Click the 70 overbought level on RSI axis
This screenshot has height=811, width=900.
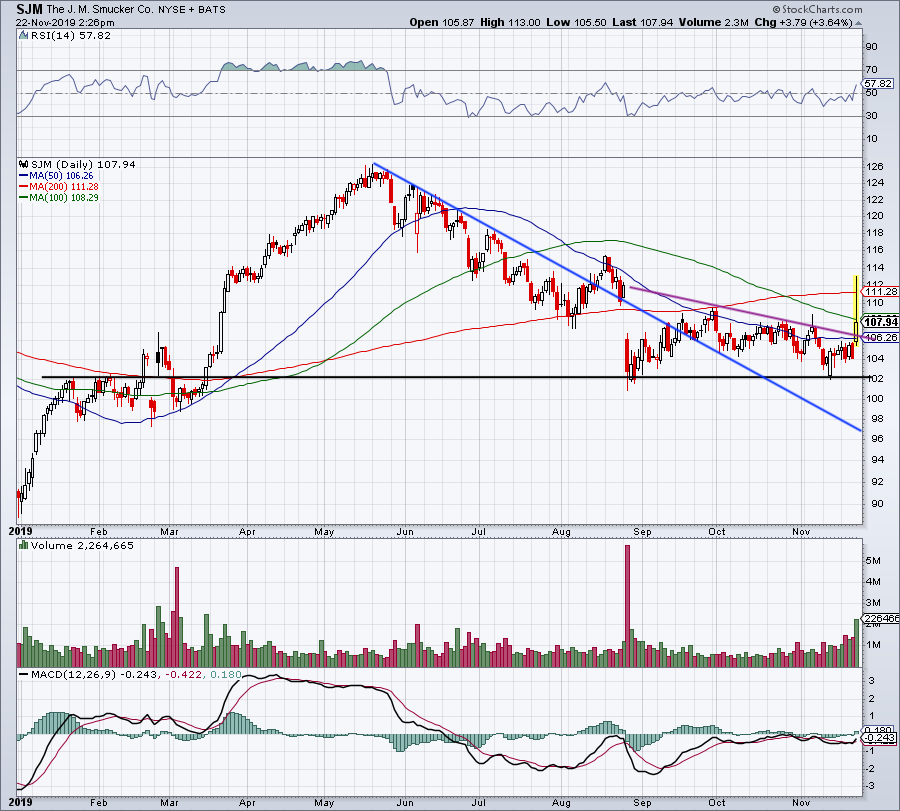pos(871,70)
